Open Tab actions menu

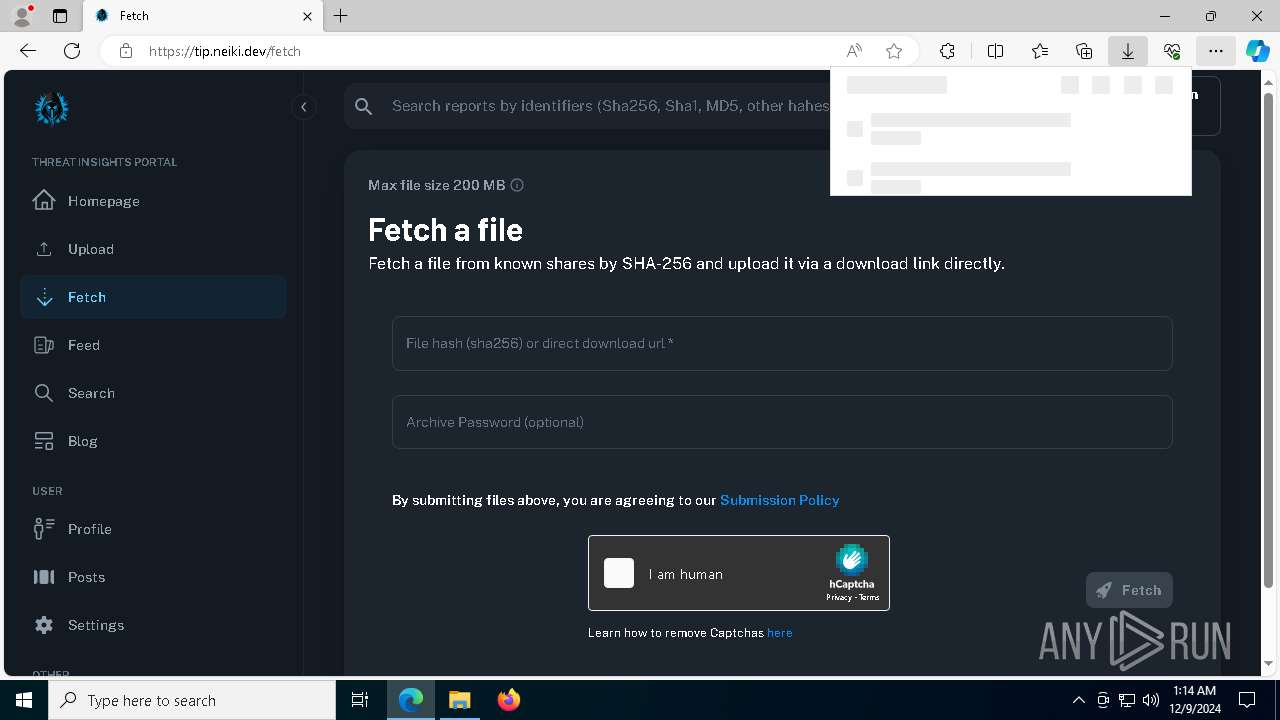tap(60, 16)
